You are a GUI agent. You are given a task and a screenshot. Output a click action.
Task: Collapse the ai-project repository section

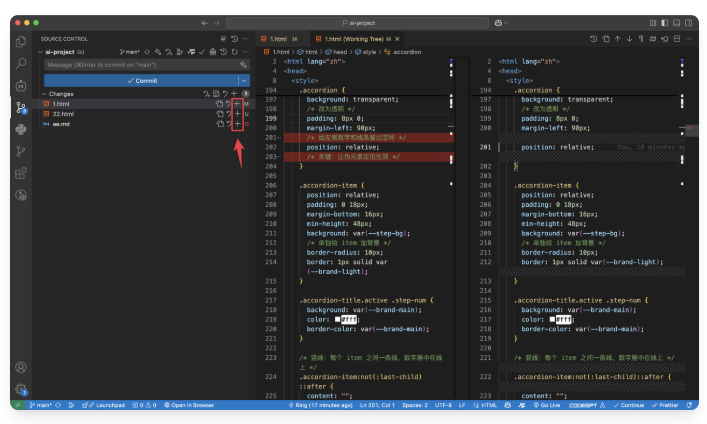click(x=41, y=52)
